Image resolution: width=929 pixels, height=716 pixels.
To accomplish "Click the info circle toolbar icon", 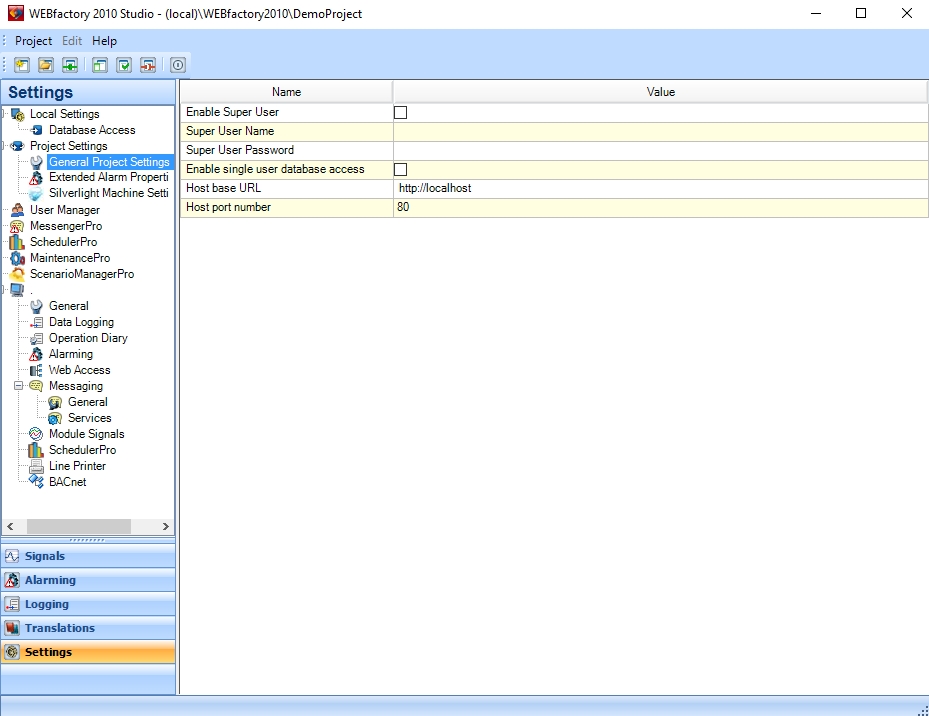I will 178,65.
